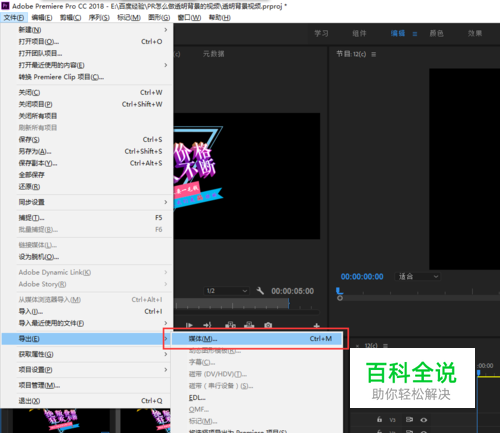
Task: Select 还原(R) menu item
Action: [87, 187]
